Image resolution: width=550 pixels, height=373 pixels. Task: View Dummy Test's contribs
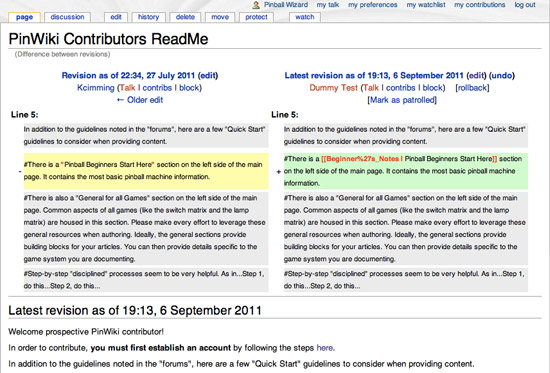point(401,88)
